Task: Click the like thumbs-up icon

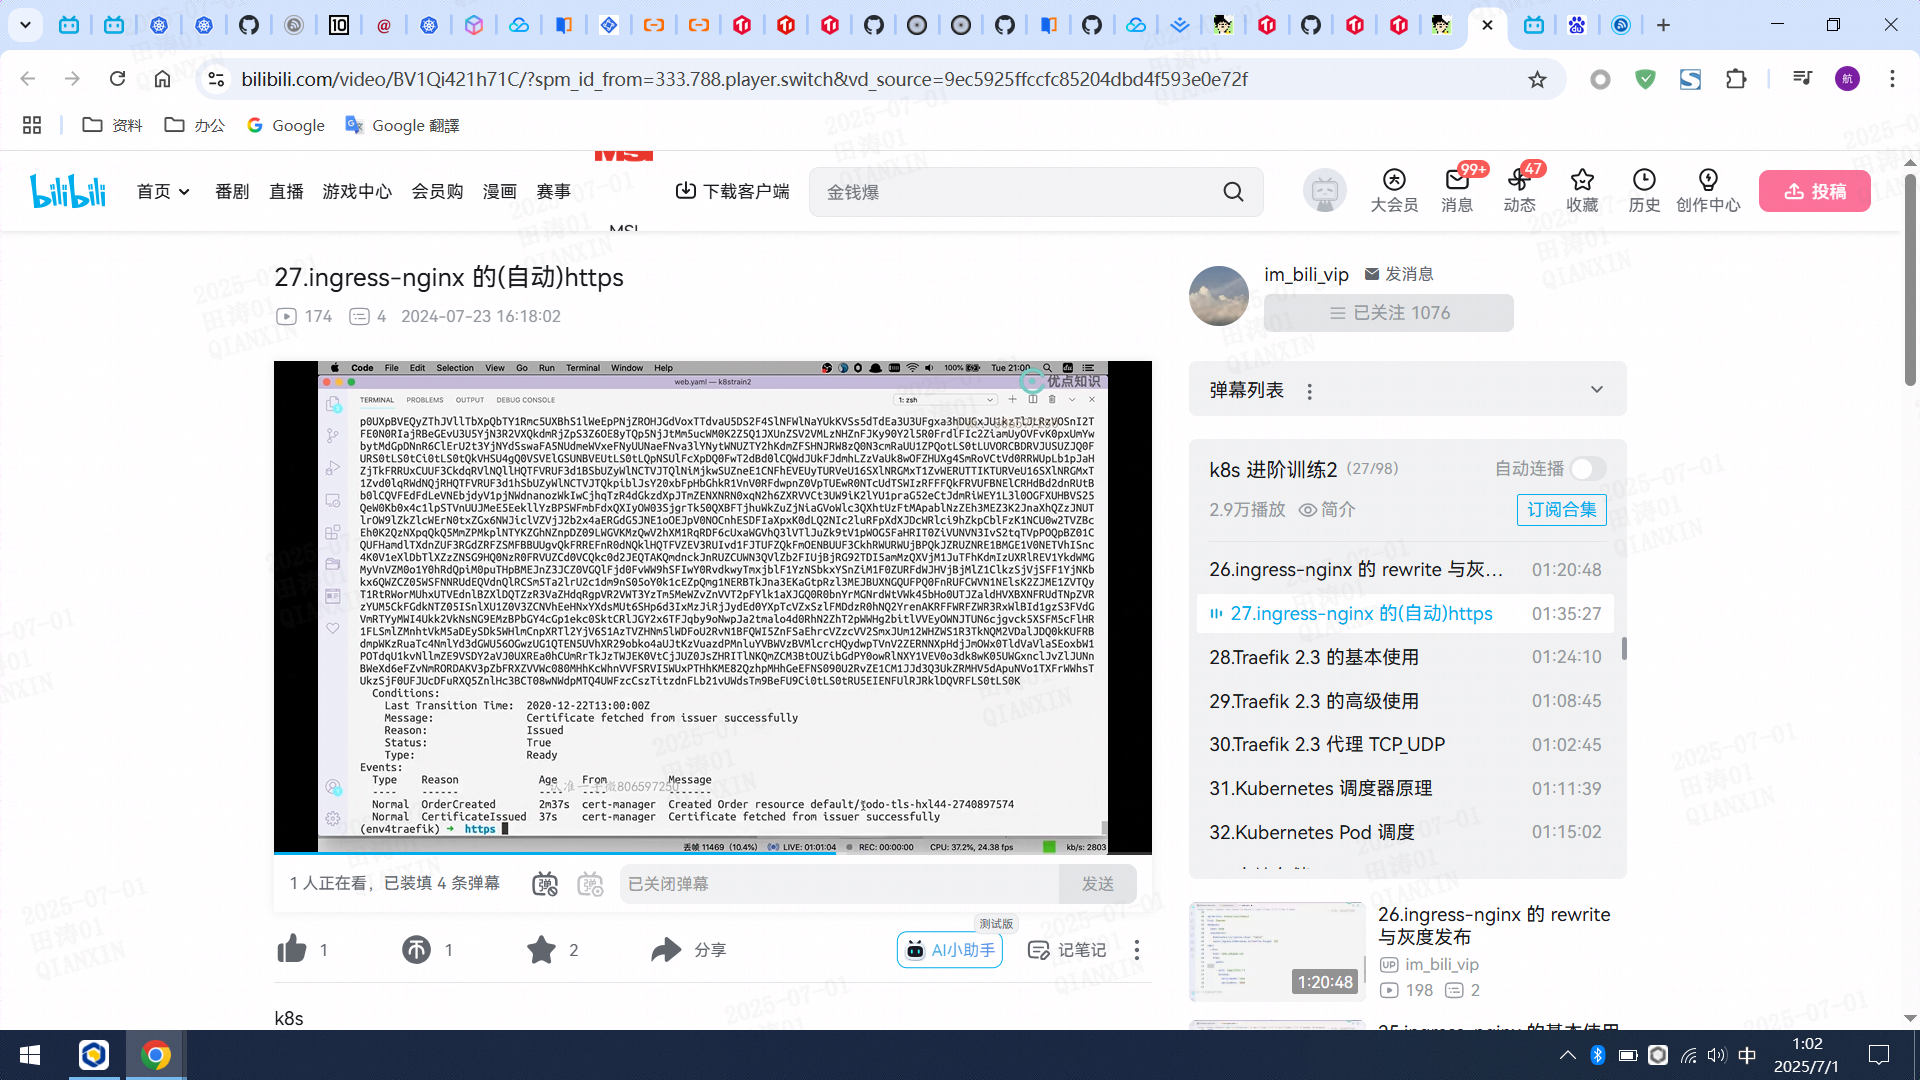Action: 292,949
